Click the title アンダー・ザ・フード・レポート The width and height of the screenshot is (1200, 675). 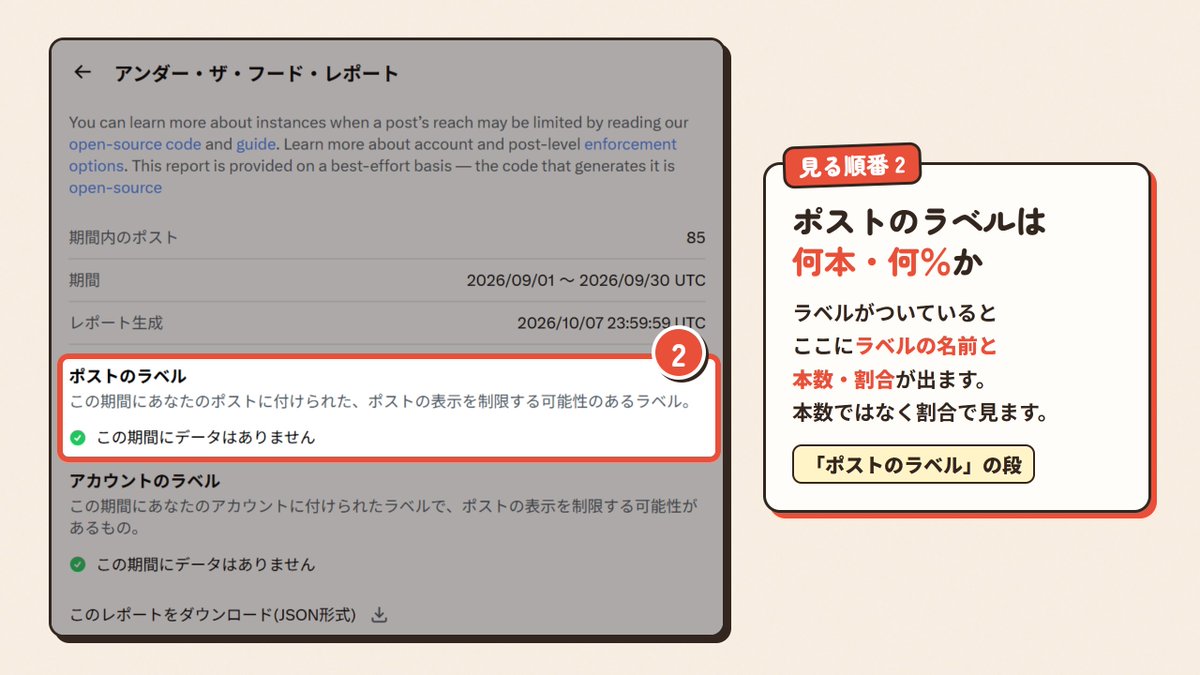coord(257,73)
